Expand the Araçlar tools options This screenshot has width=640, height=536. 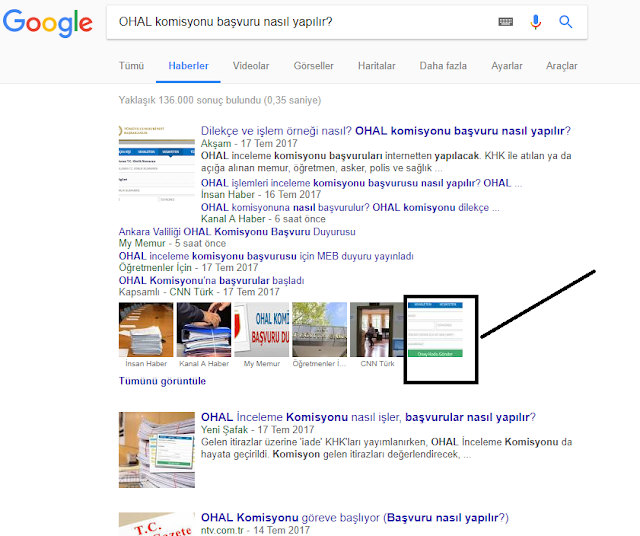[562, 66]
